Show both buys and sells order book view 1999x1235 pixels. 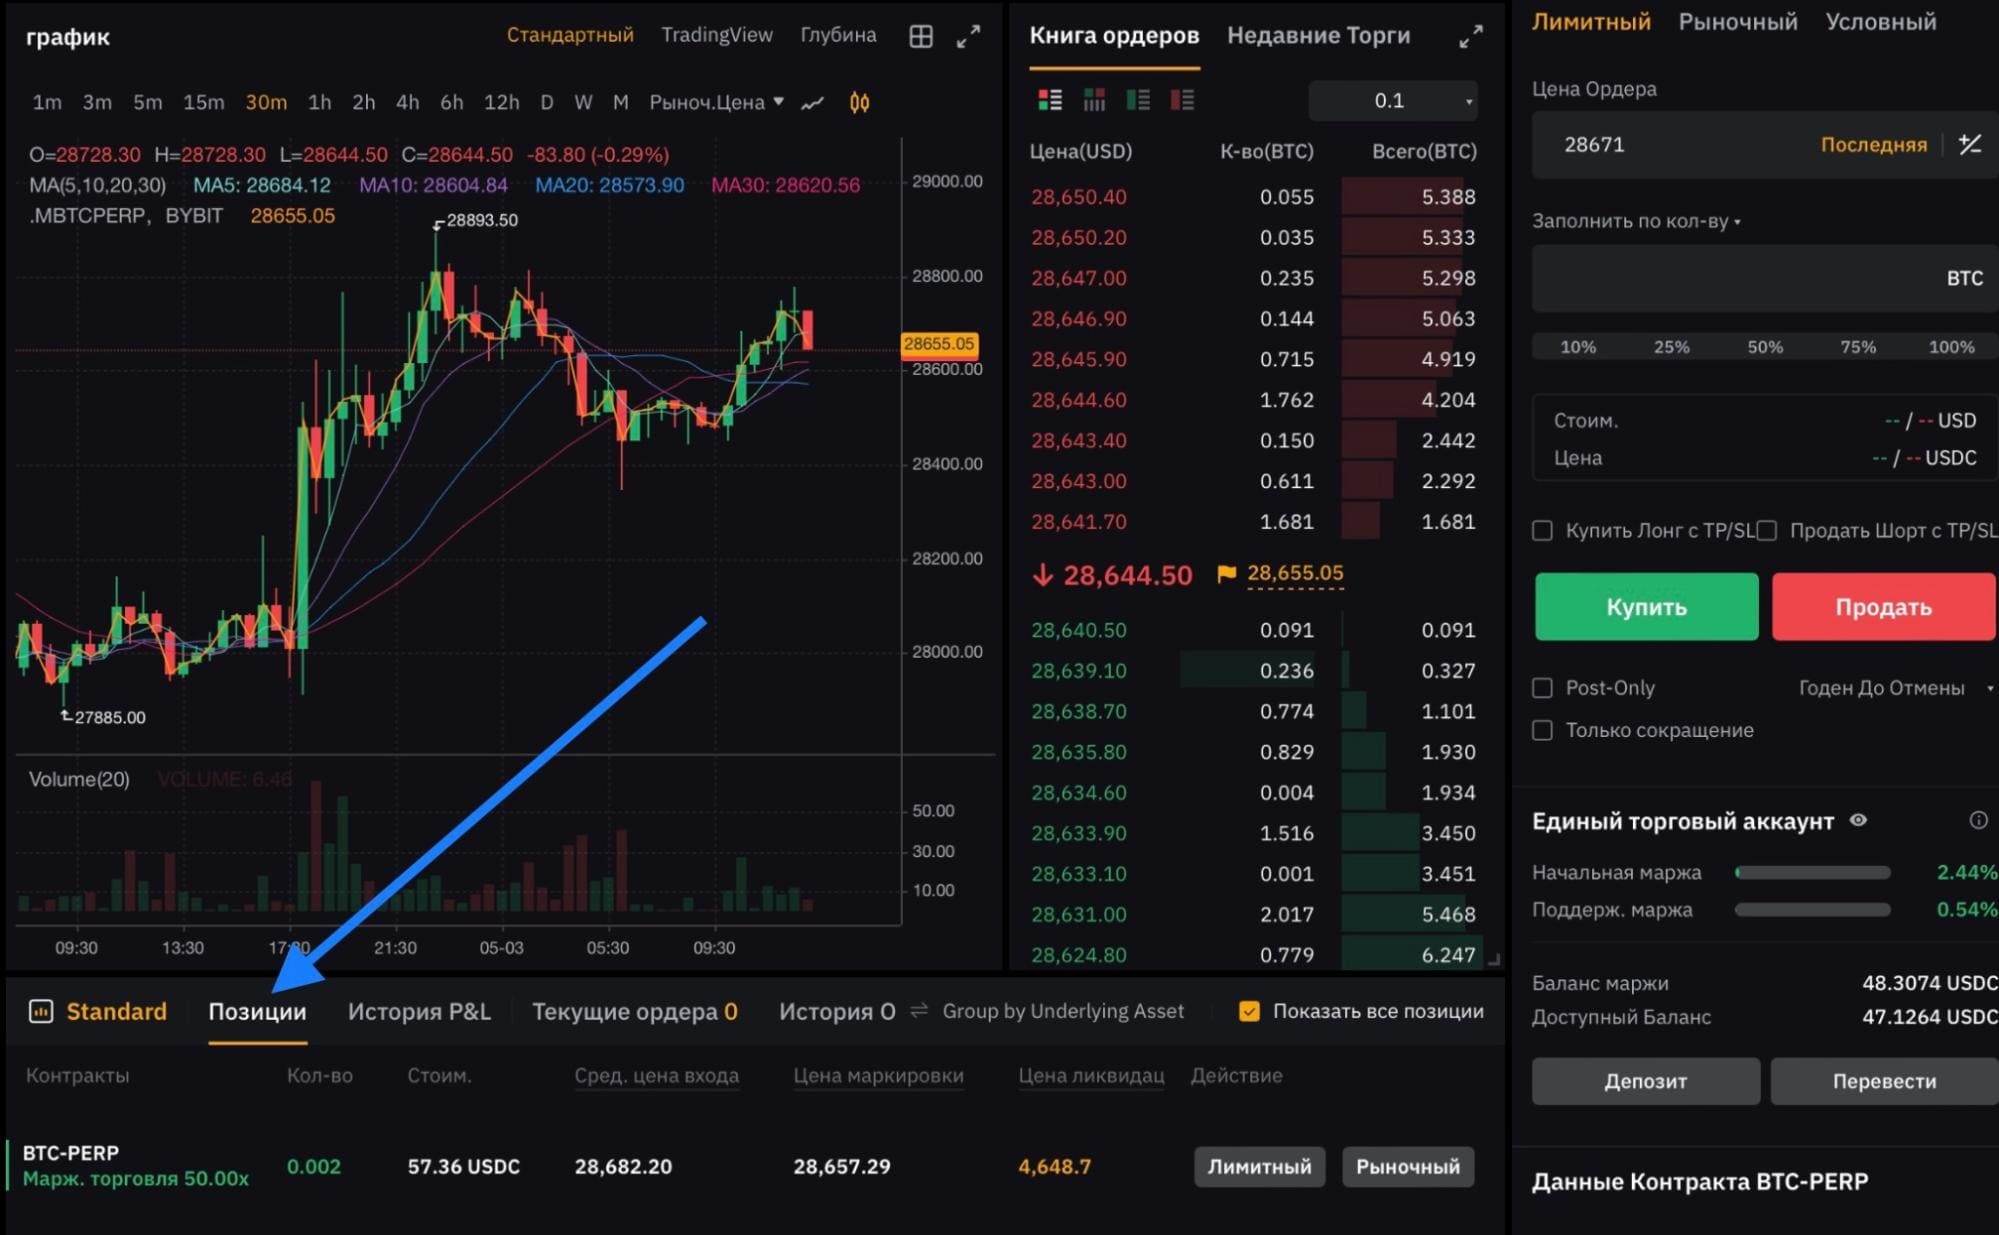(x=1050, y=99)
